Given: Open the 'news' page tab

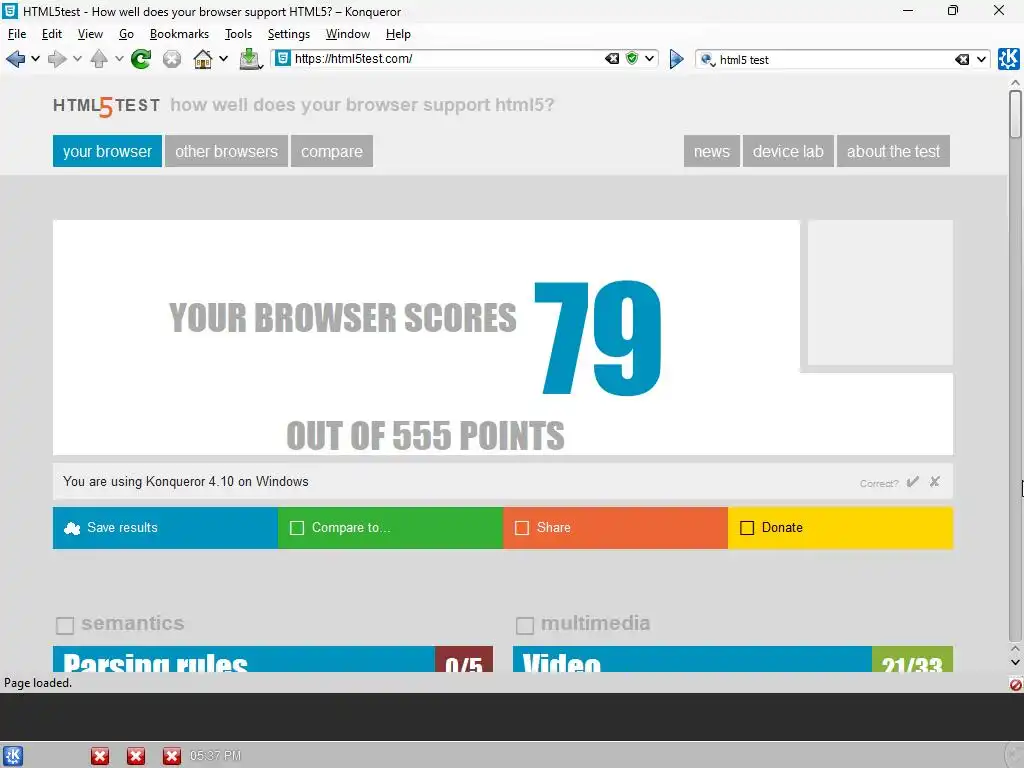Looking at the screenshot, I should pyautogui.click(x=712, y=152).
